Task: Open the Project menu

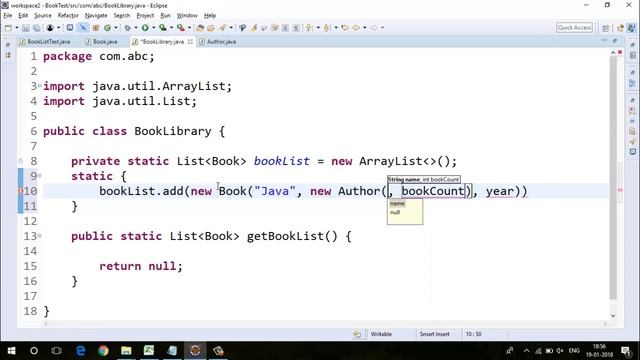Action: (145, 16)
